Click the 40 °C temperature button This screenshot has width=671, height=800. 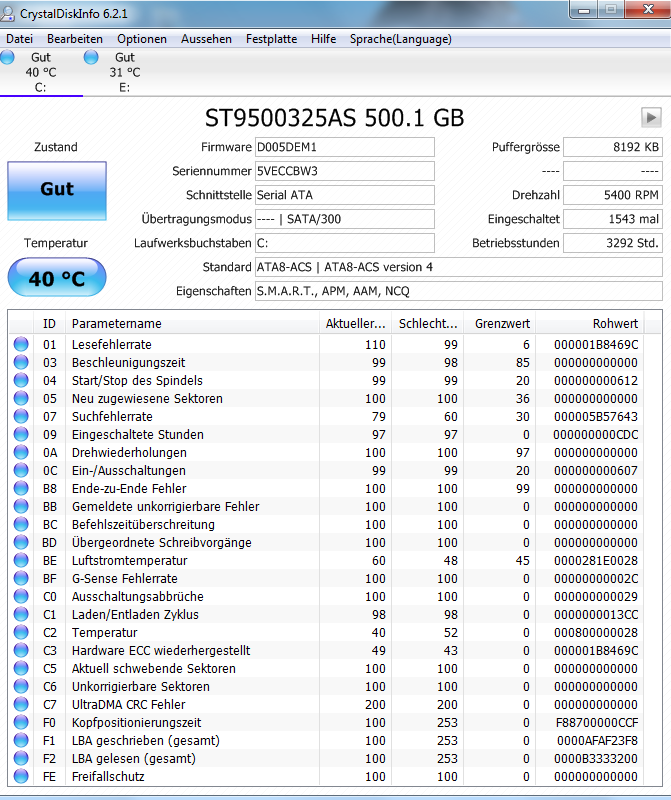tap(57, 278)
